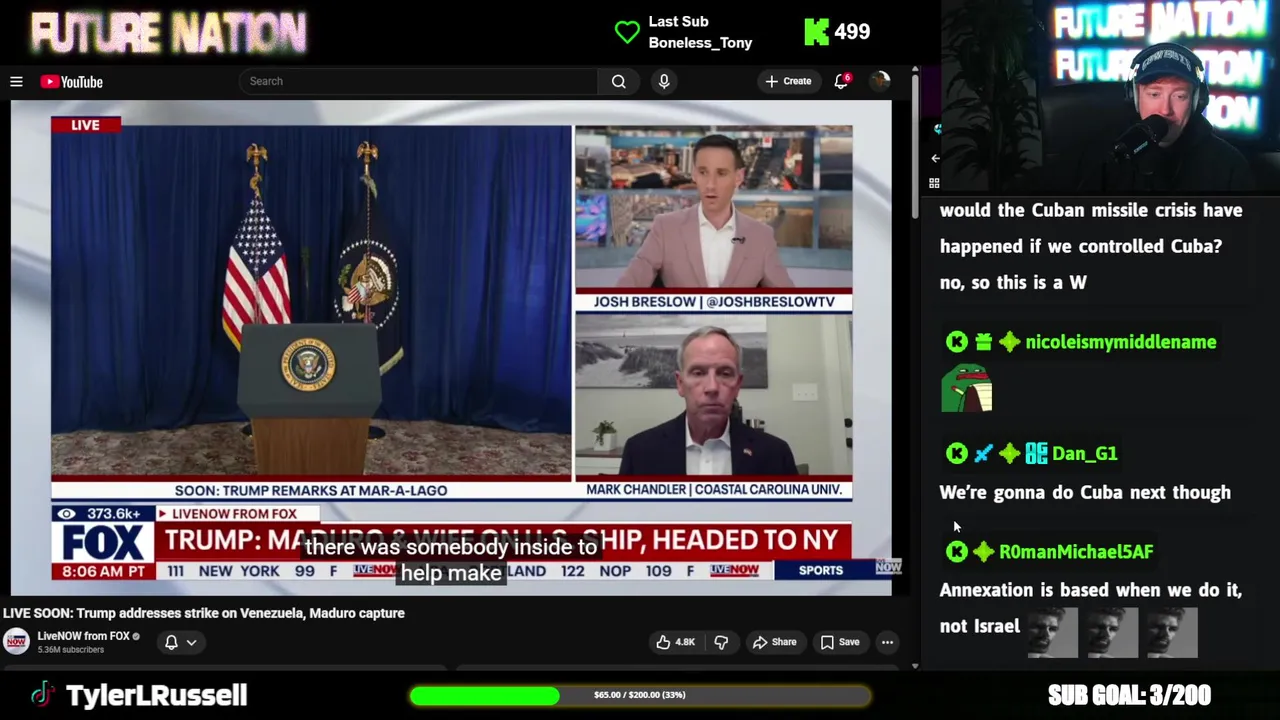This screenshot has width=1280, height=720.
Task: Click the Boneless_Tony last sub name
Action: tap(700, 43)
